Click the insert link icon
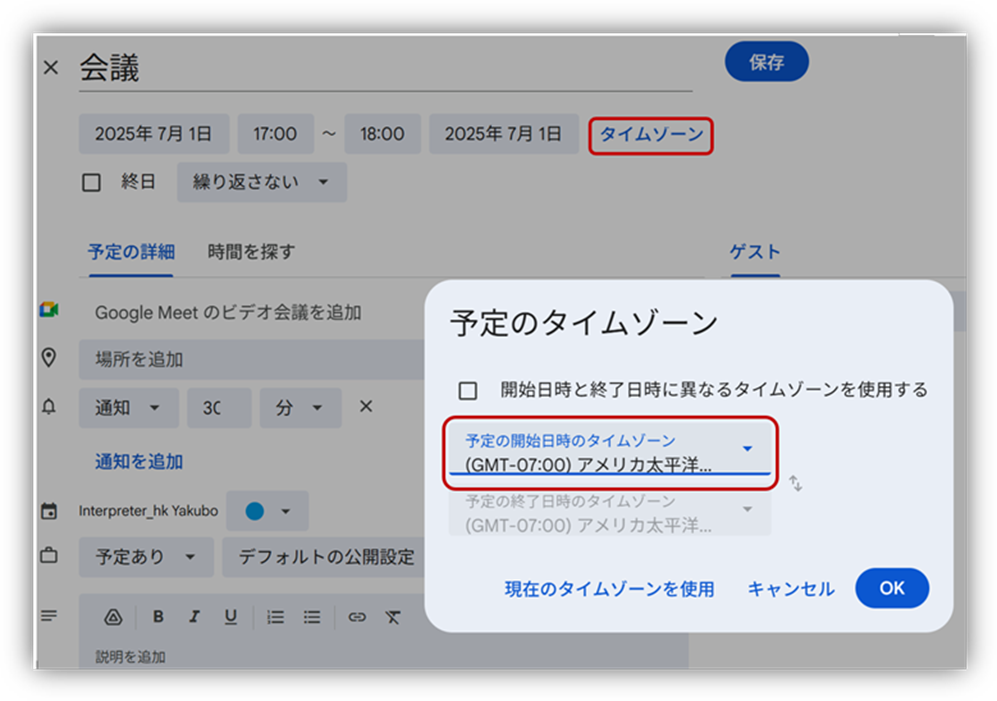This screenshot has width=997, height=701. click(357, 617)
